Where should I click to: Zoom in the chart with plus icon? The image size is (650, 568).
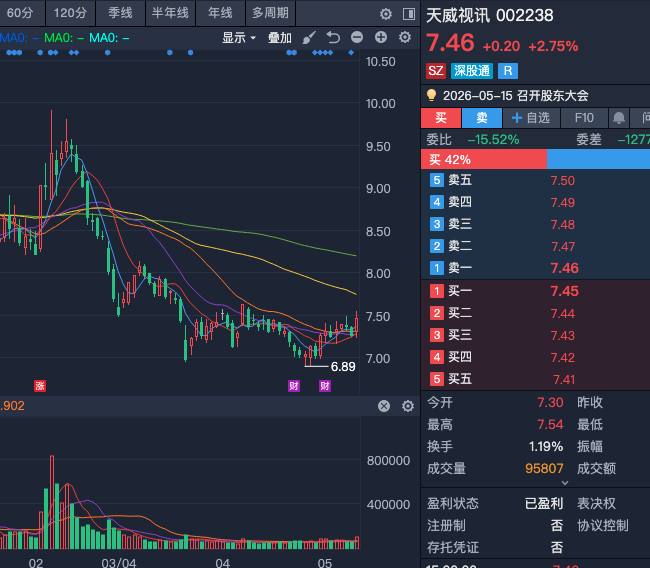pyautogui.click(x=381, y=37)
